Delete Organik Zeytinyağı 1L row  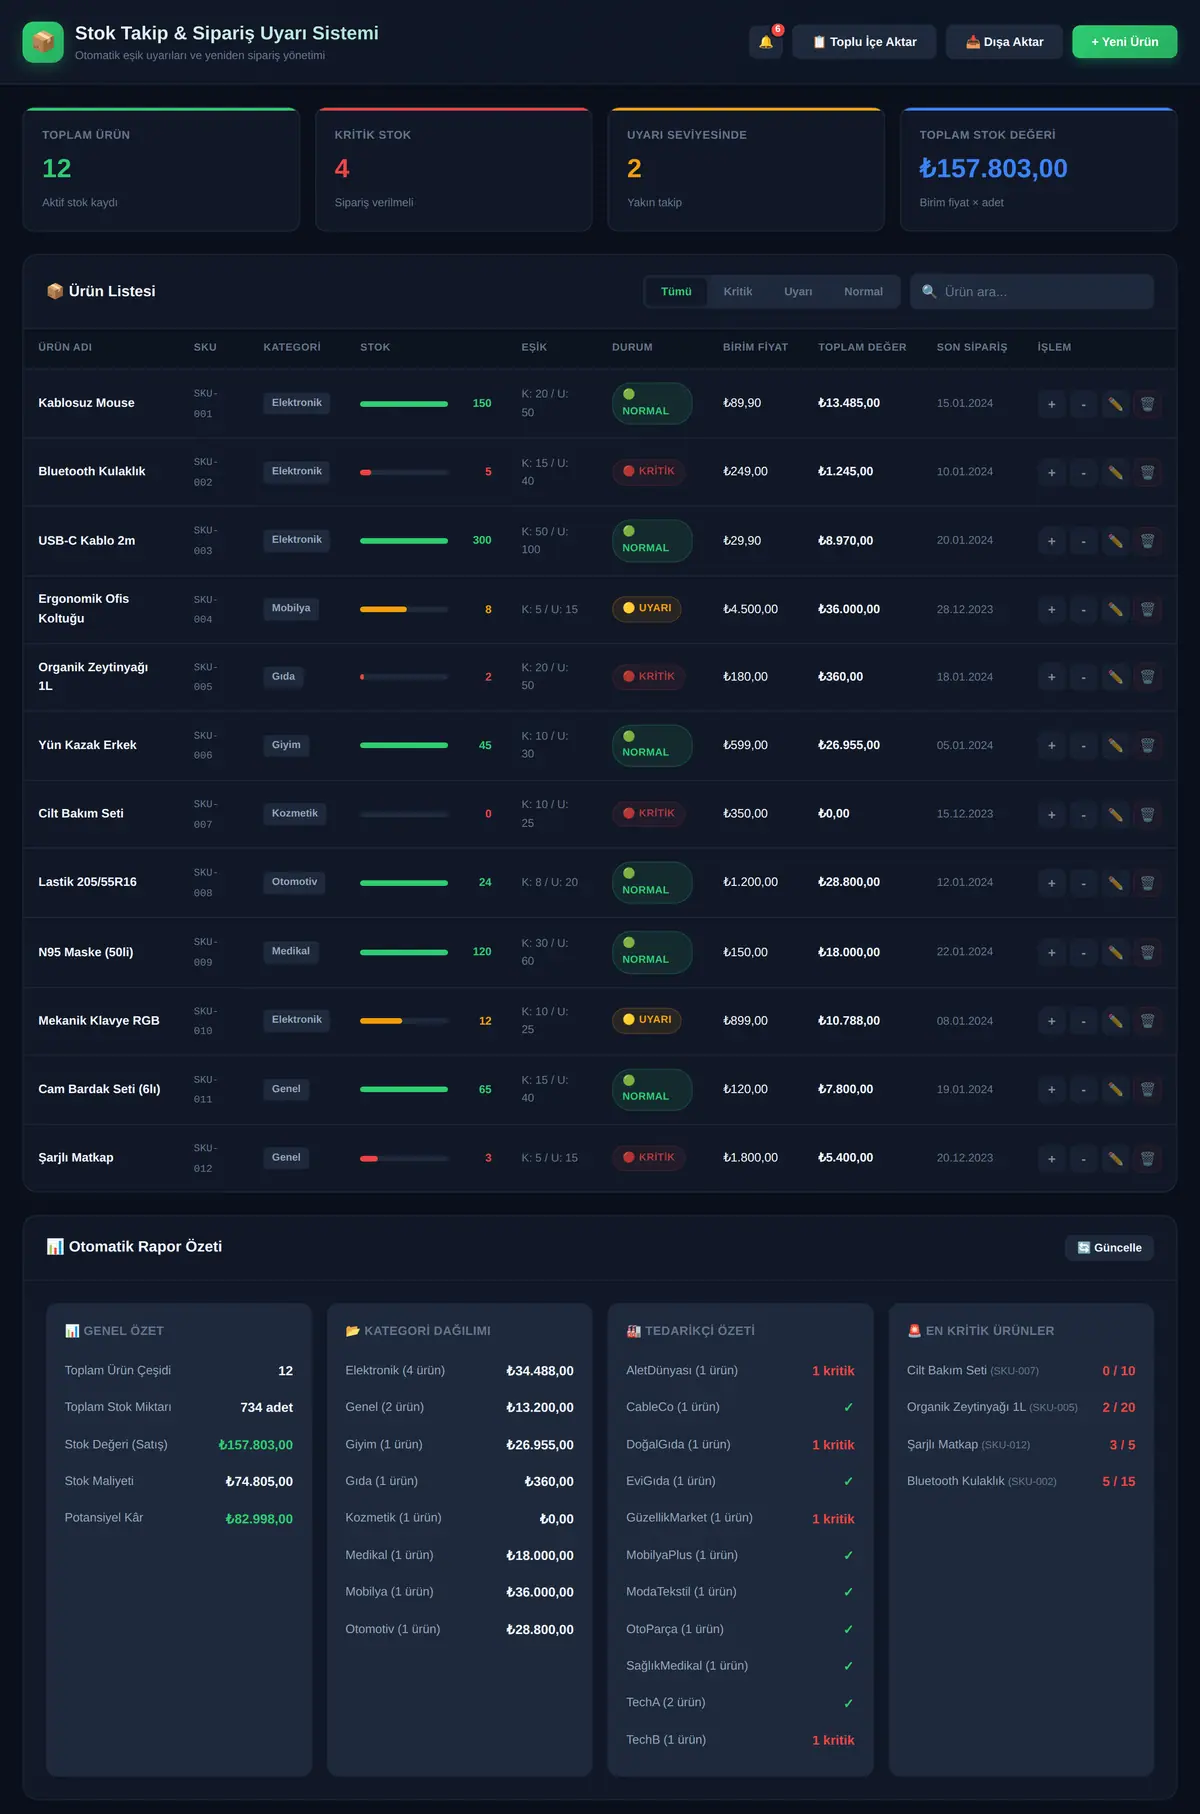tap(1147, 677)
